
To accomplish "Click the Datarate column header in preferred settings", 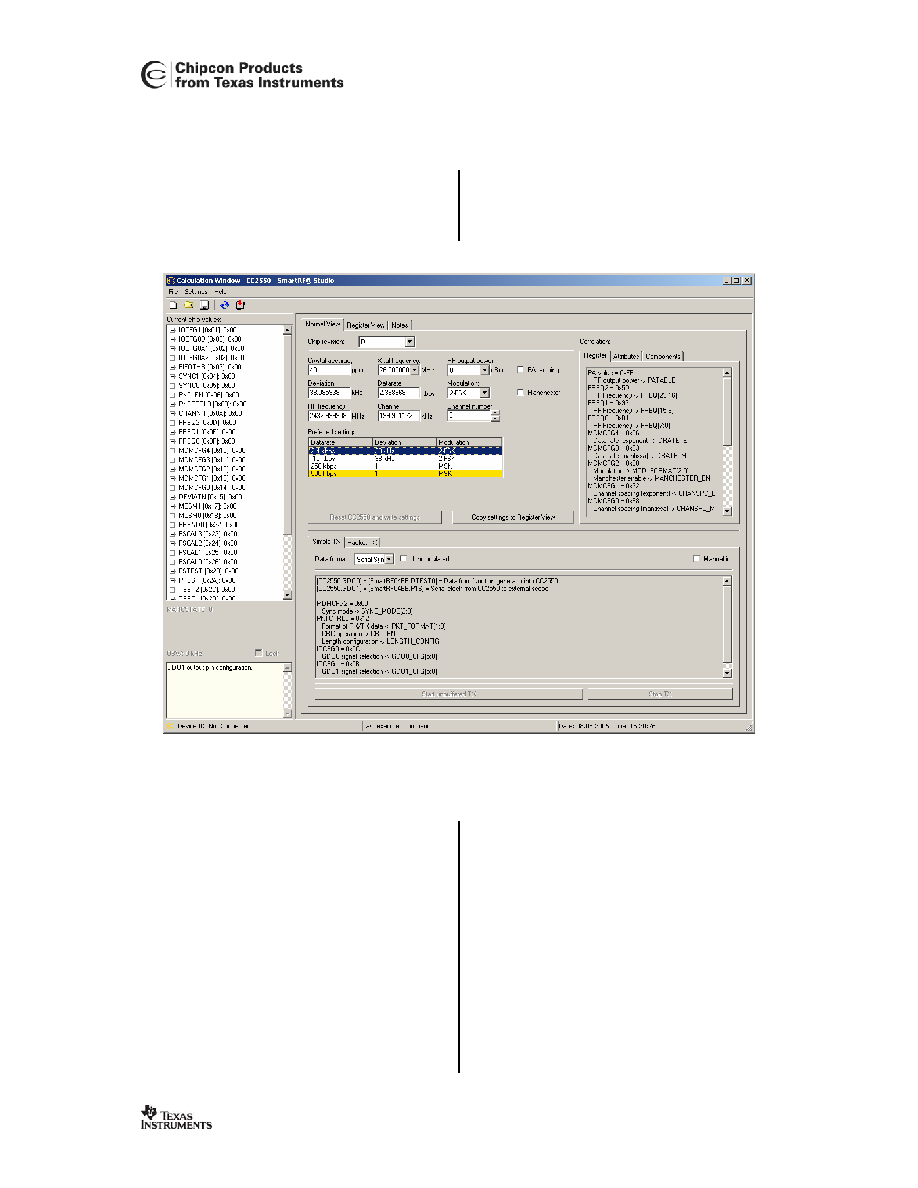I will [x=340, y=442].
